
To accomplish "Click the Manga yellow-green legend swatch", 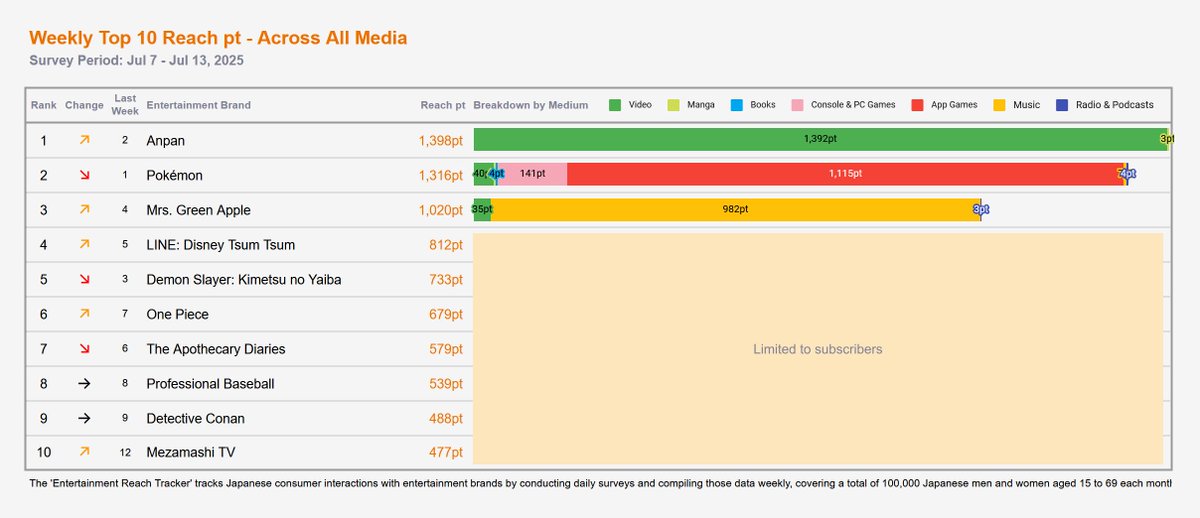I will tap(674, 105).
